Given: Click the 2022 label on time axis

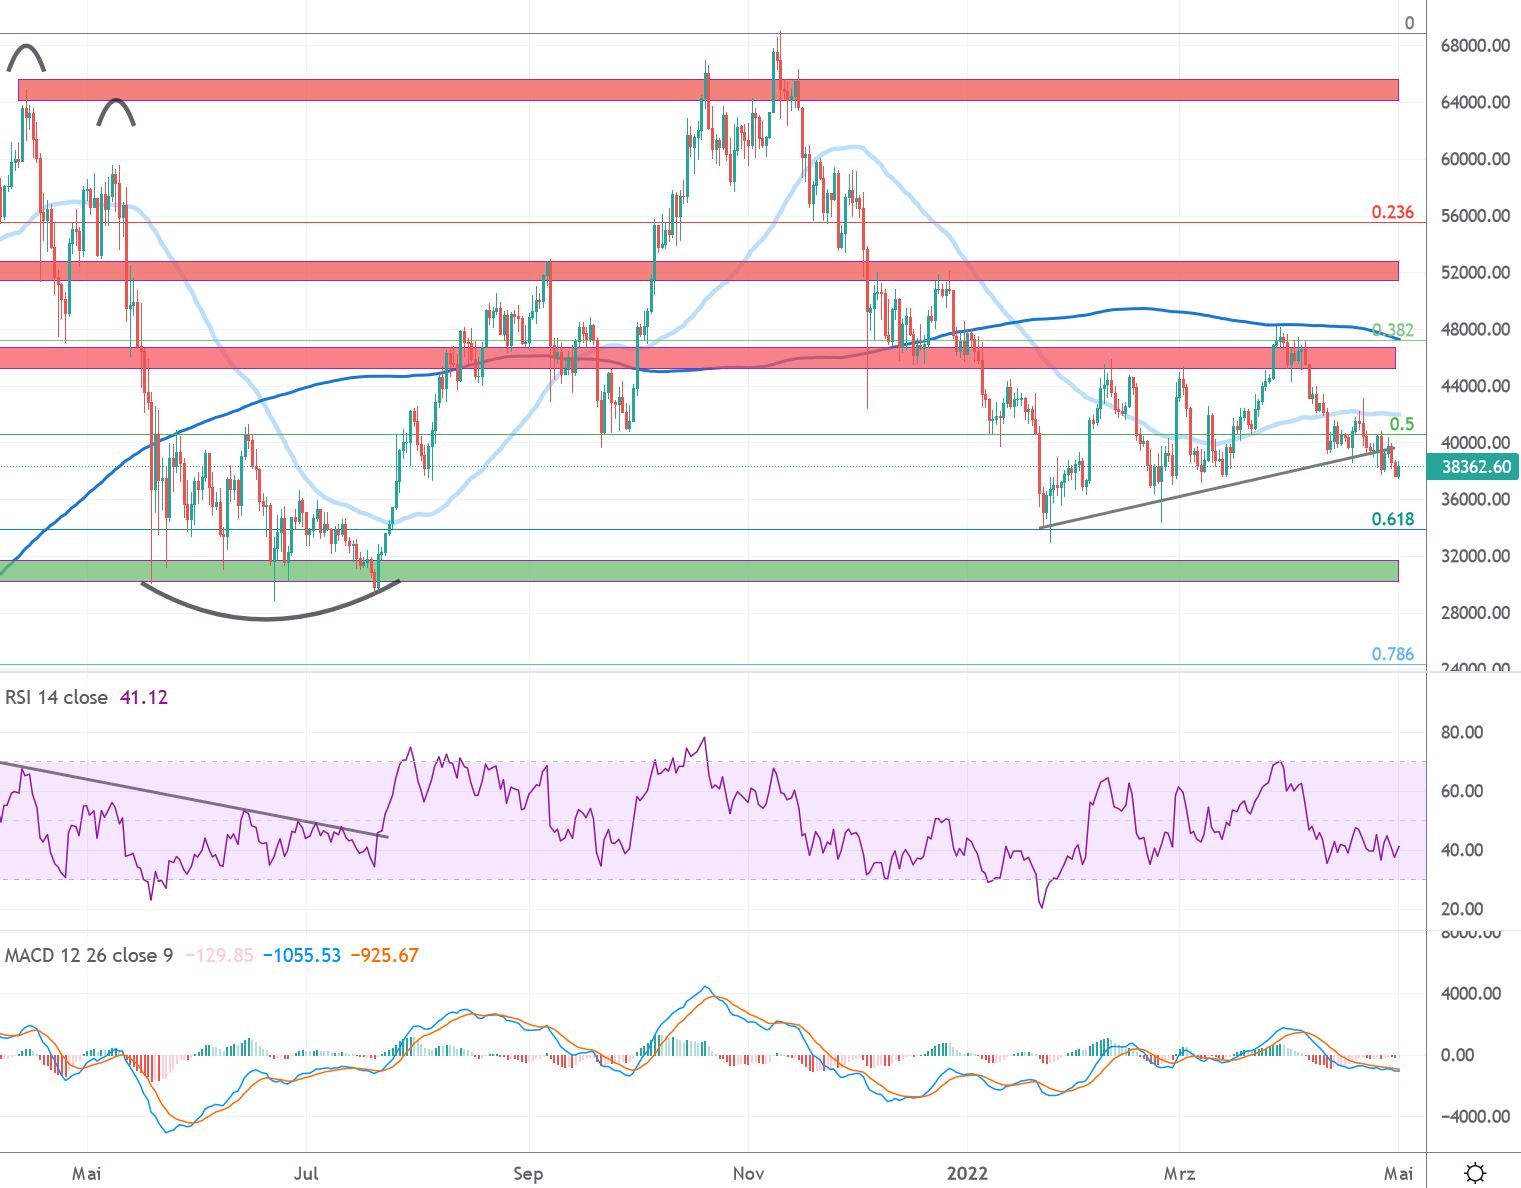Looking at the screenshot, I should [967, 1173].
